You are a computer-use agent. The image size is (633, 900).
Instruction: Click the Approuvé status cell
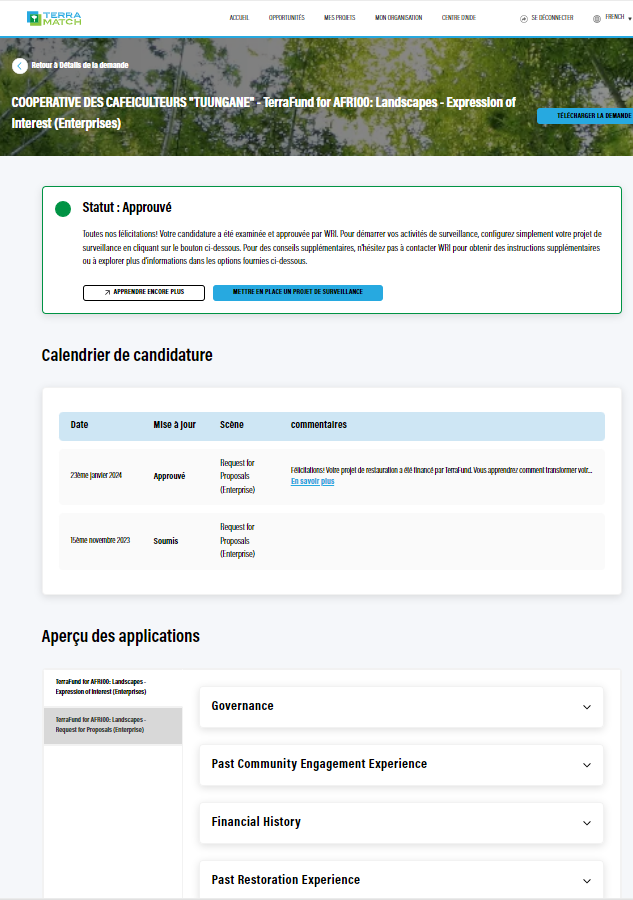(169, 476)
